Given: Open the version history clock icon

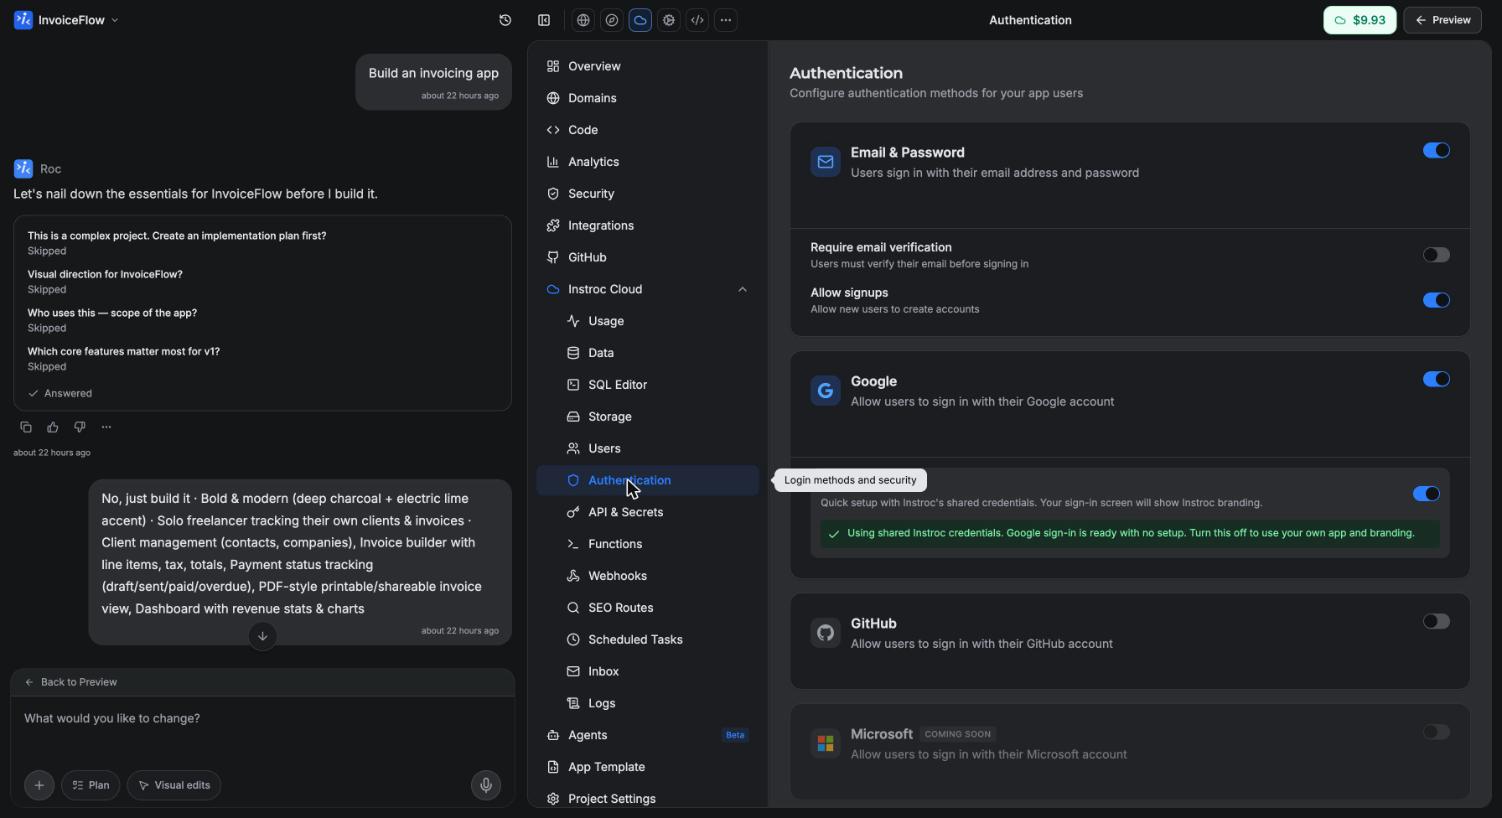Looking at the screenshot, I should coord(505,20).
